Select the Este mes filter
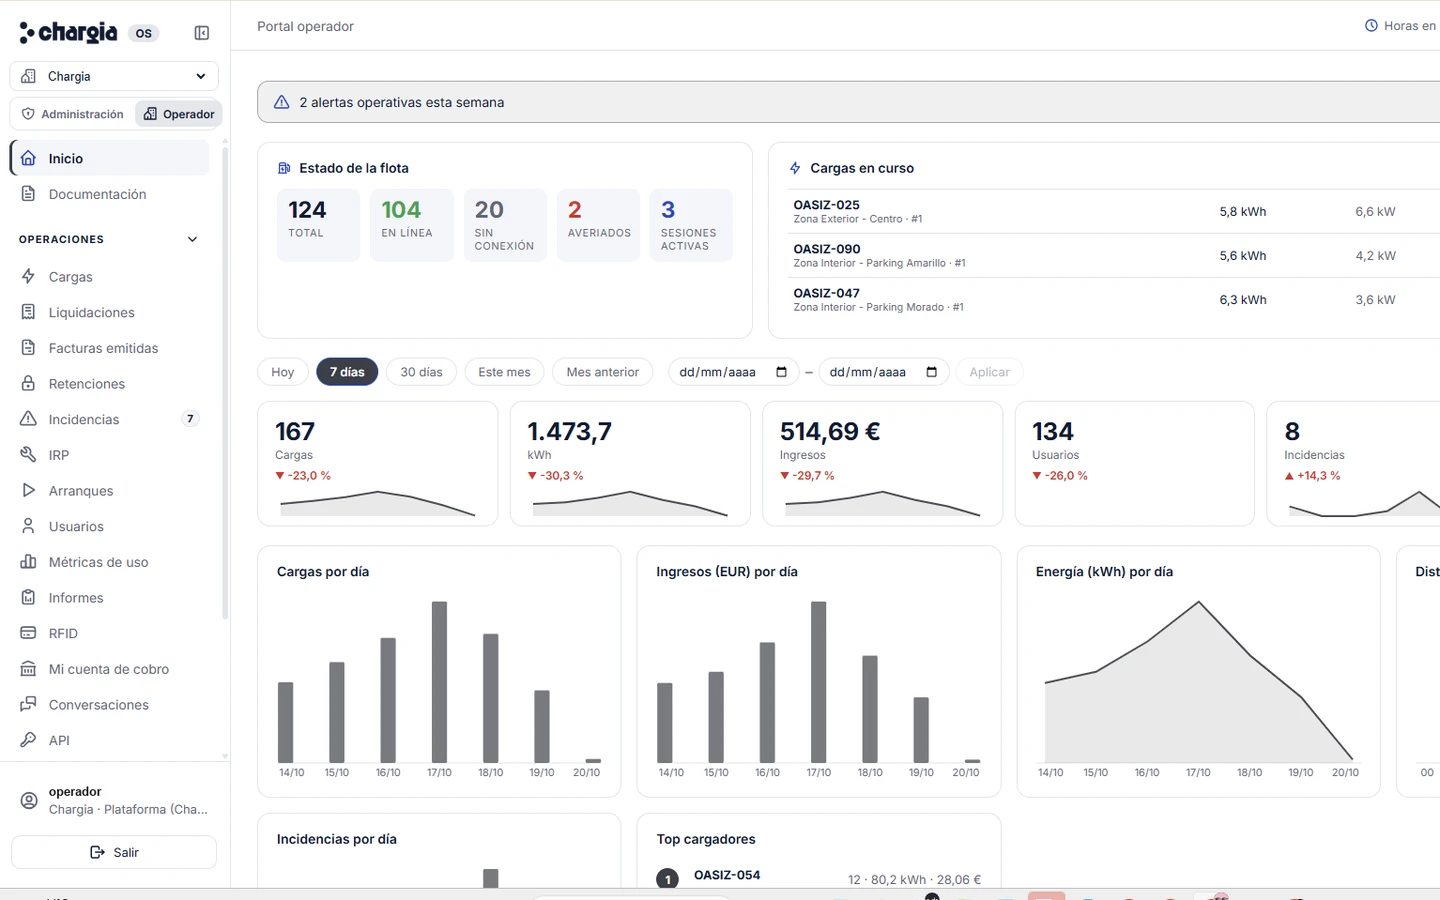Viewport: 1440px width, 900px height. click(x=504, y=372)
